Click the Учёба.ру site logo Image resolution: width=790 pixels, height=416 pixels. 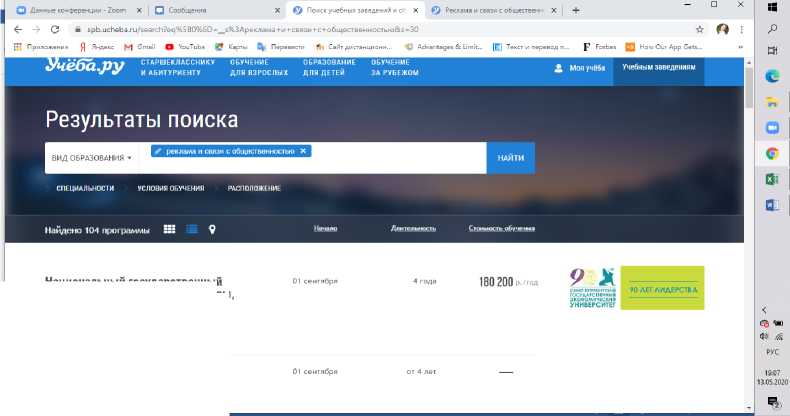tap(85, 66)
